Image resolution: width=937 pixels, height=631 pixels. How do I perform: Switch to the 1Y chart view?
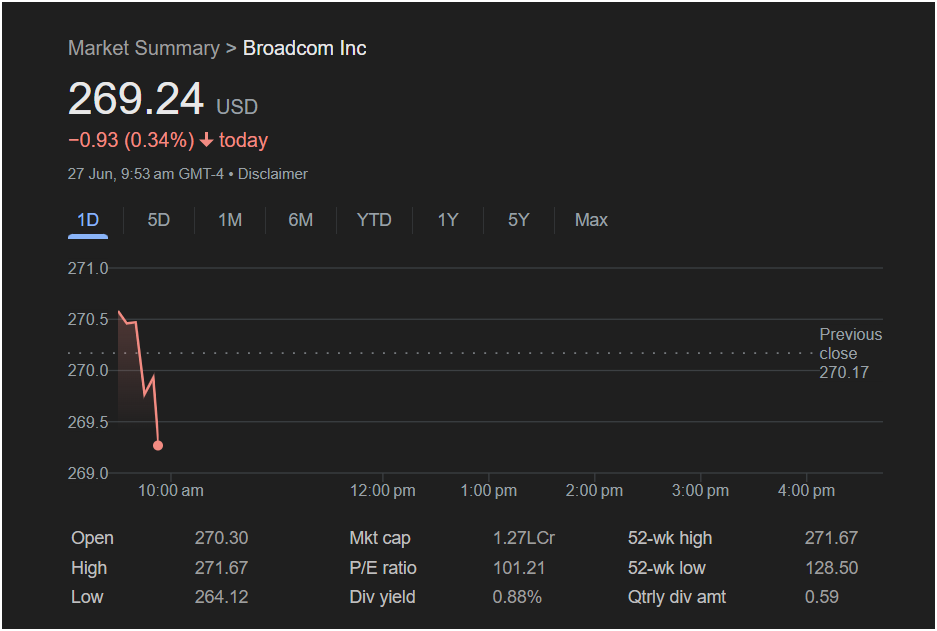coord(448,220)
